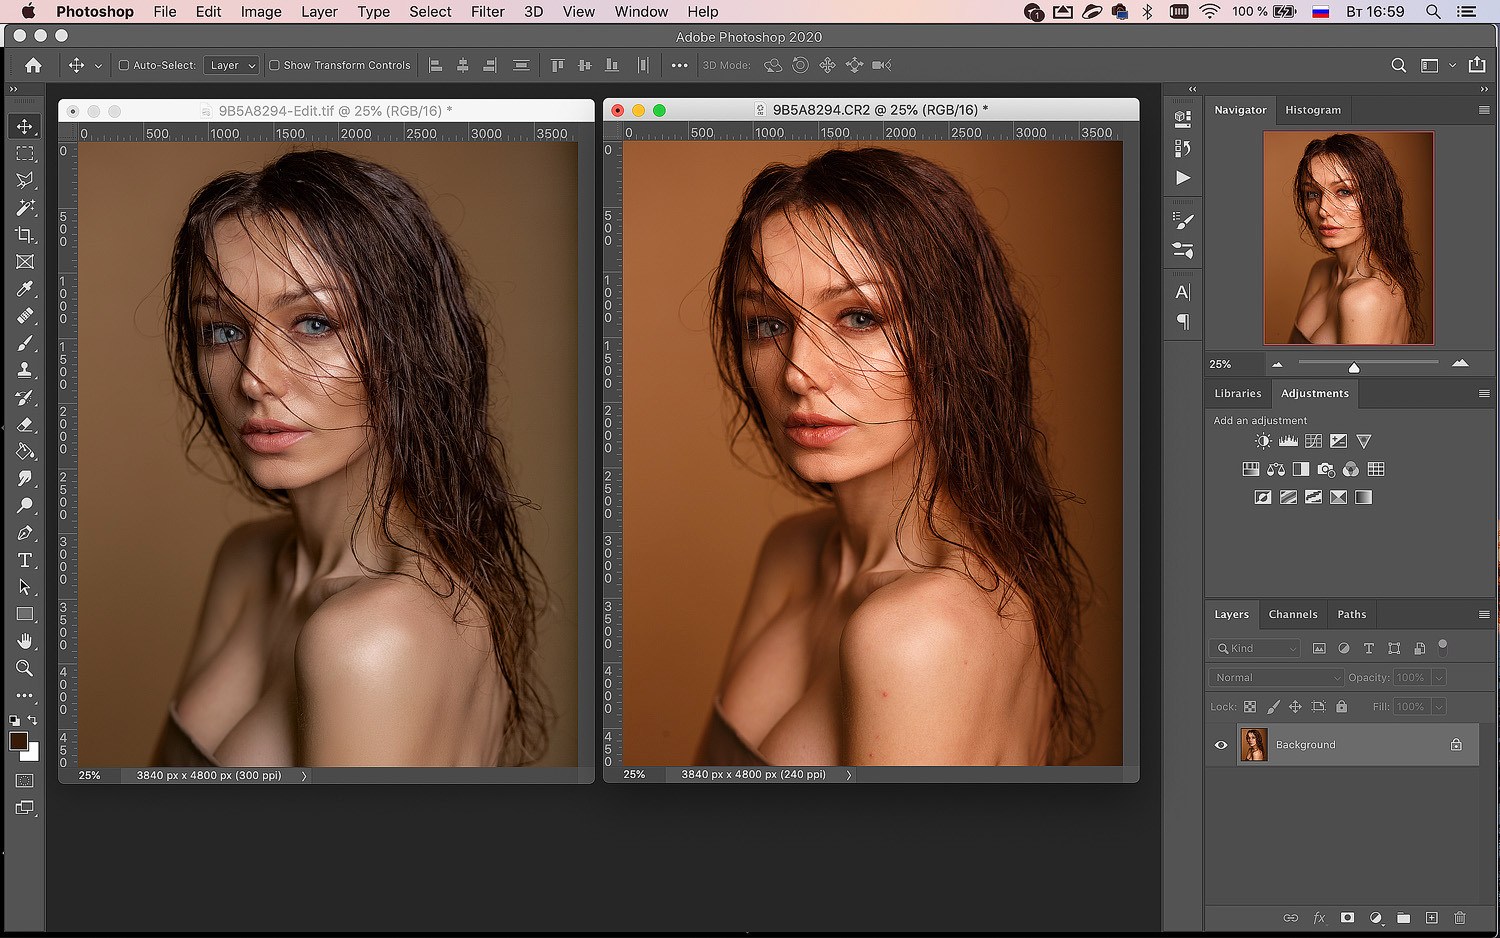Switch to the Histogram tab

point(1313,110)
